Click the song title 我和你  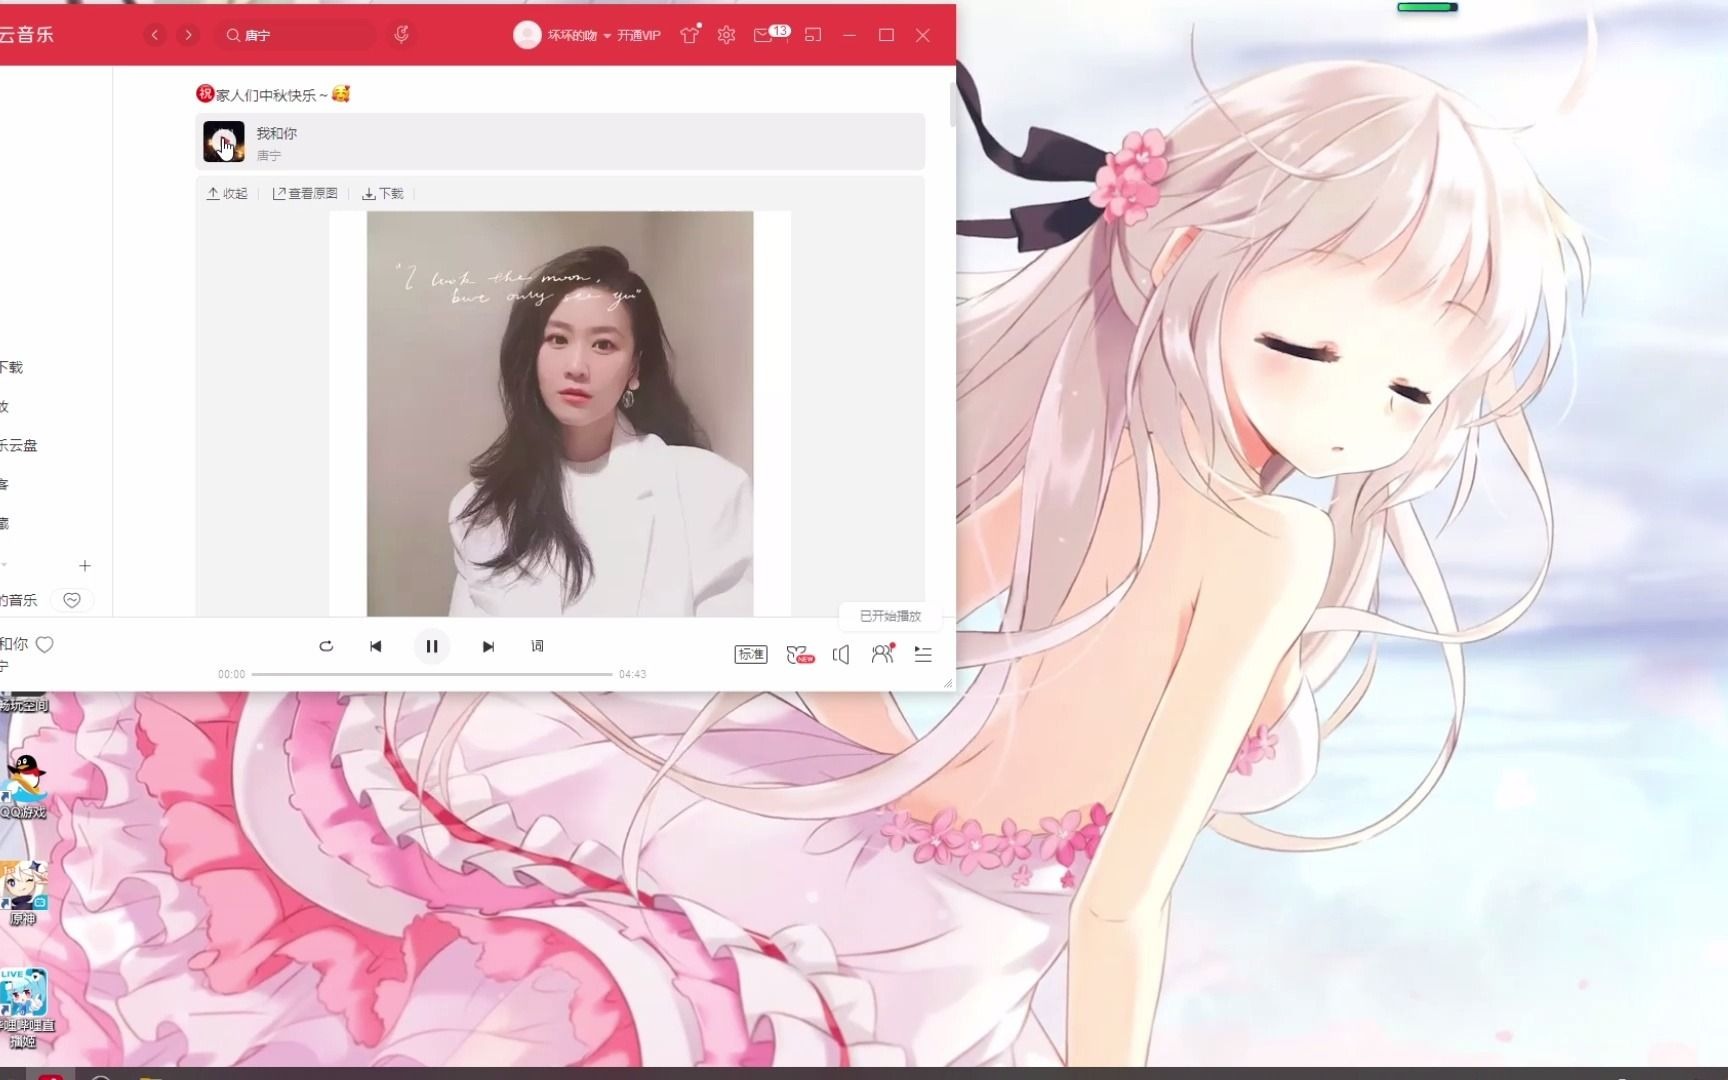click(x=276, y=133)
